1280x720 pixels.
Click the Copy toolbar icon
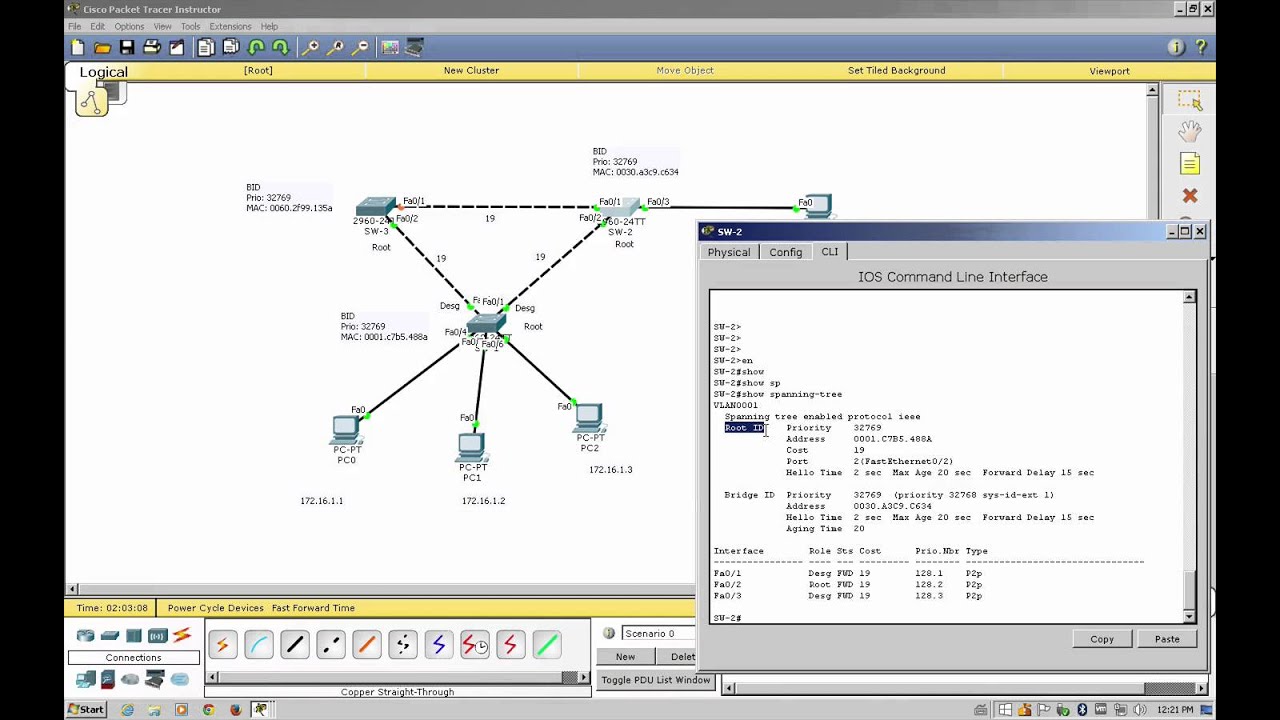tap(206, 47)
